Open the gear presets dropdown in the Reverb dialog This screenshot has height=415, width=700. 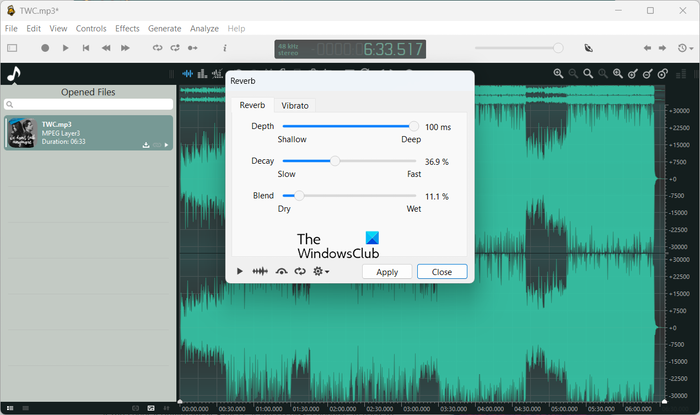[x=321, y=271]
